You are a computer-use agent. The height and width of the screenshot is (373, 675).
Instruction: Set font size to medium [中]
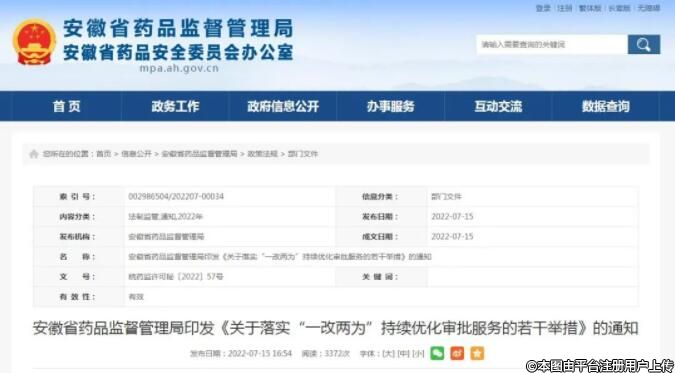click(x=403, y=354)
